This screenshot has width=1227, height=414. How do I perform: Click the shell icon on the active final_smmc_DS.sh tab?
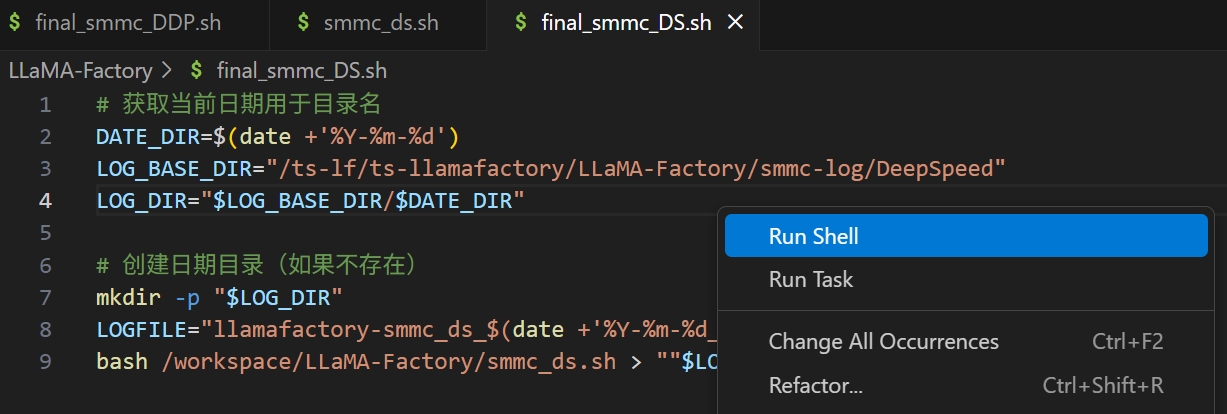pos(520,22)
